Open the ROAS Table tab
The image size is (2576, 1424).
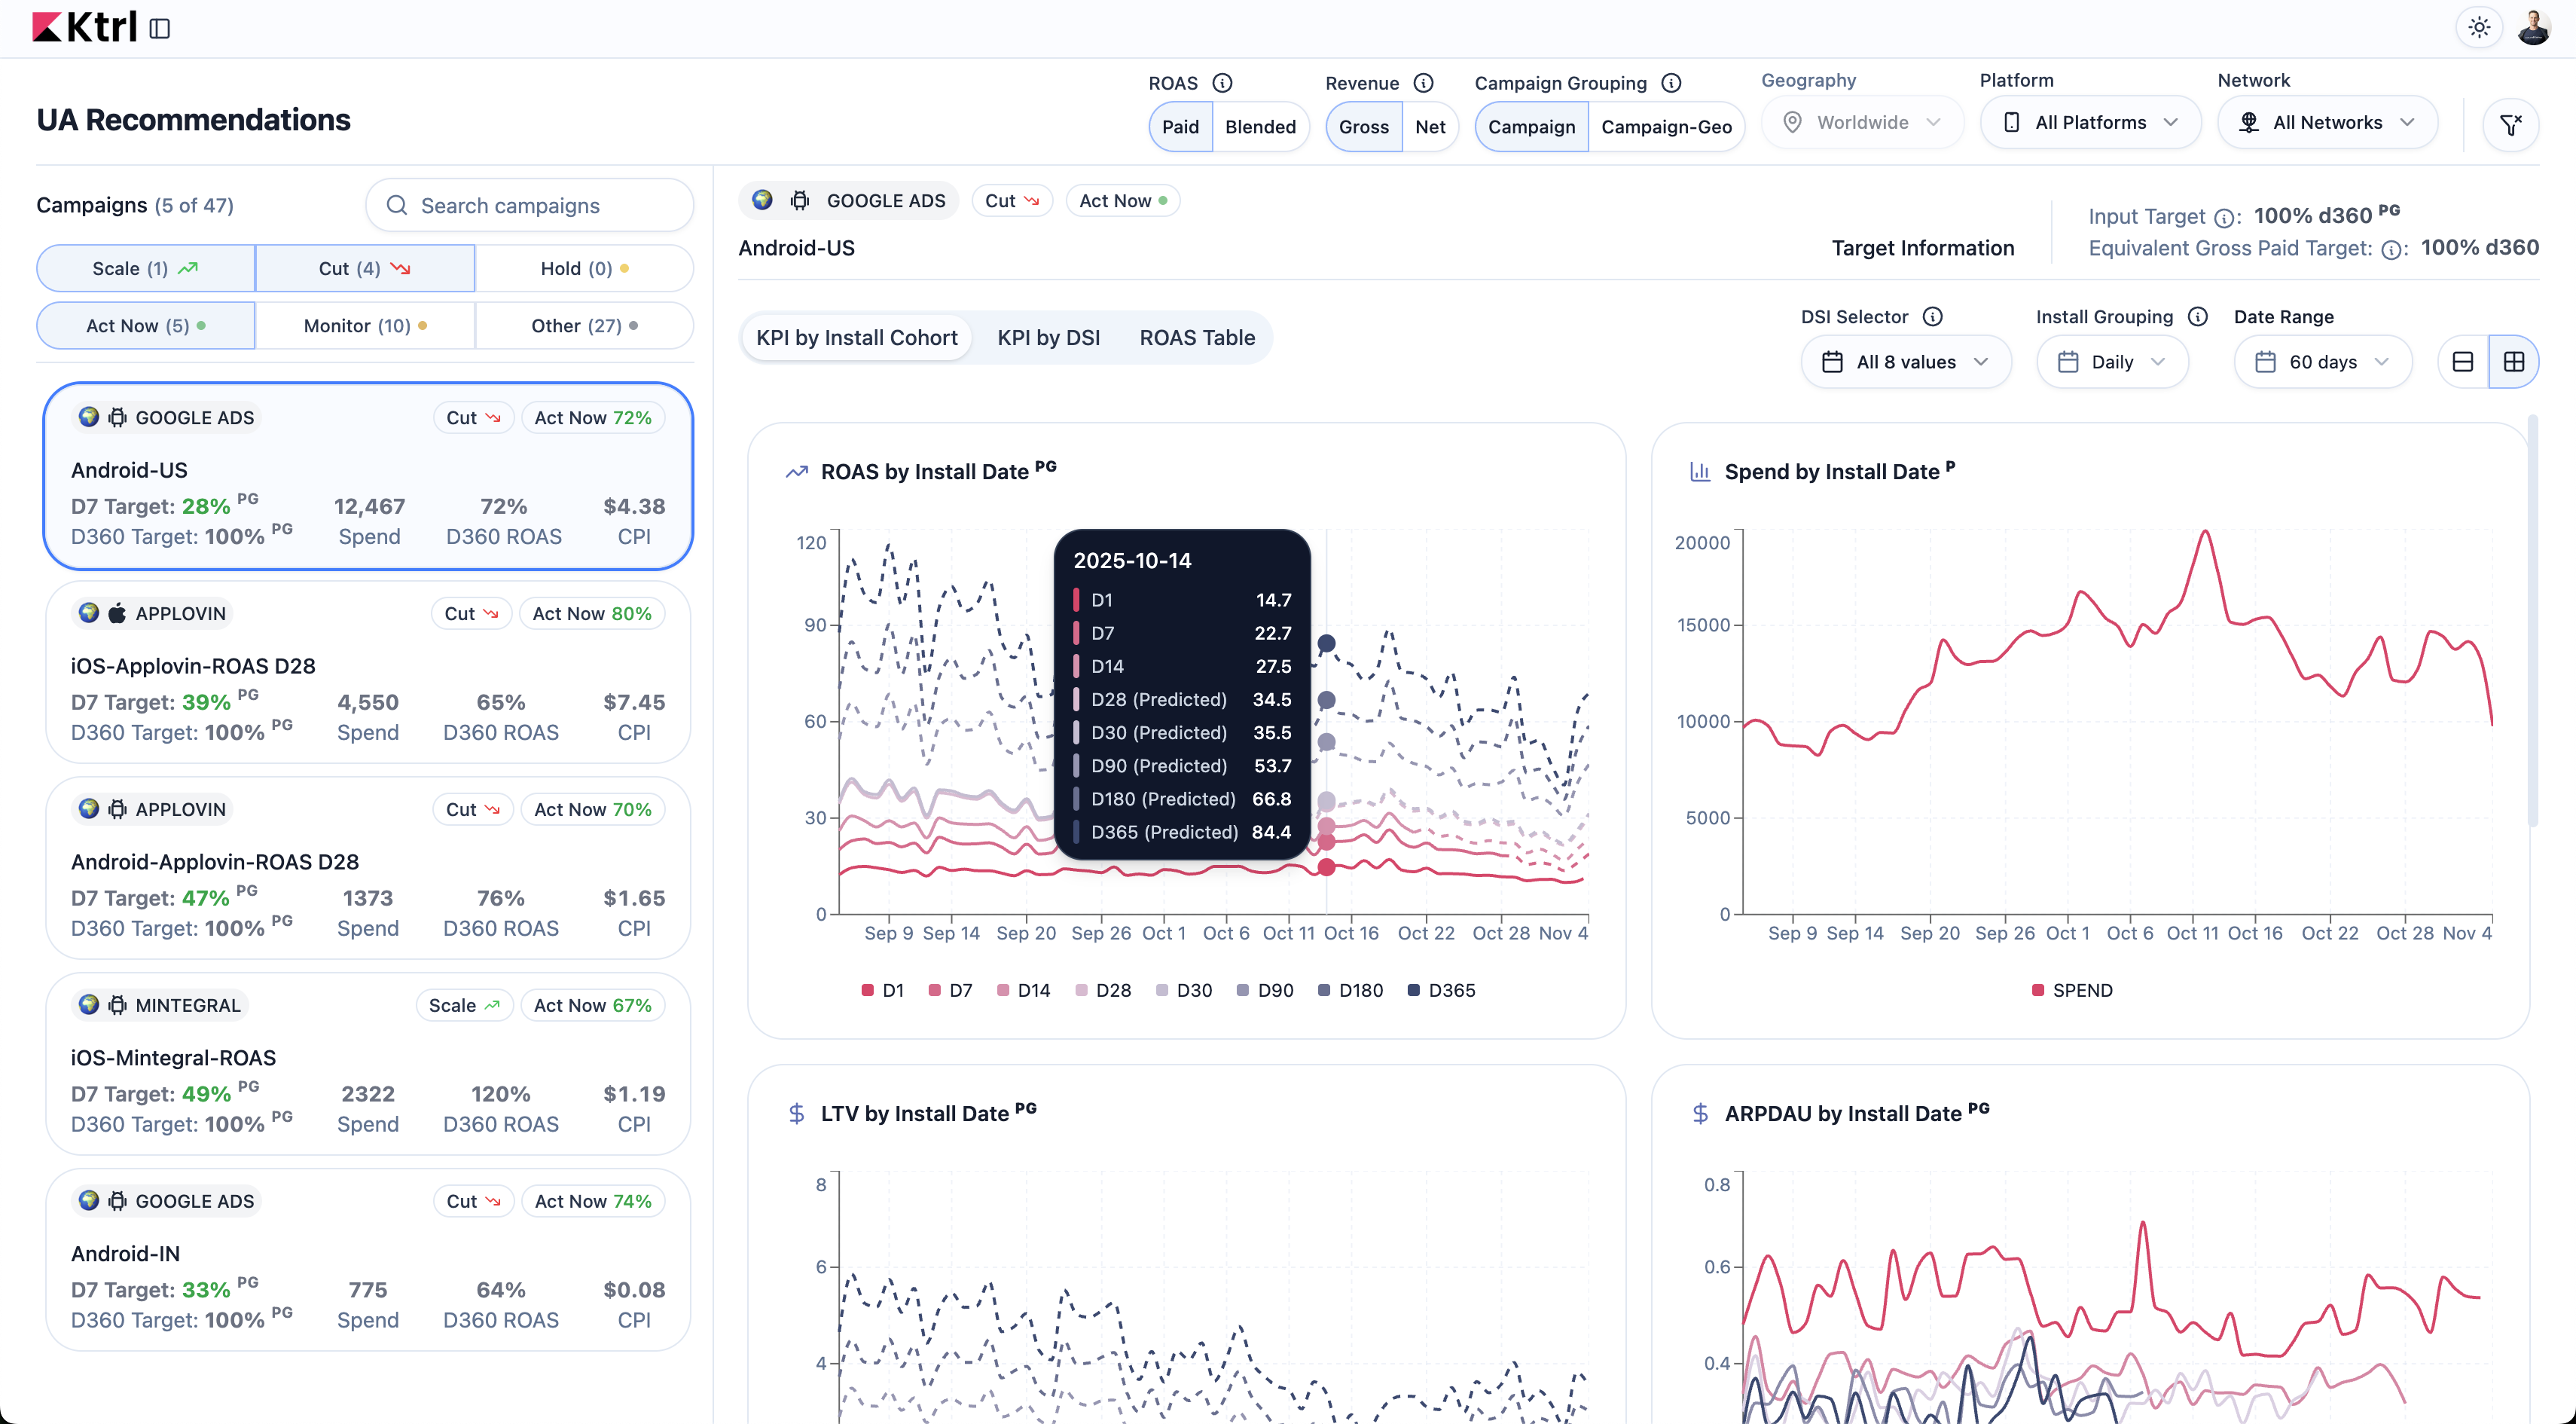click(x=1196, y=338)
